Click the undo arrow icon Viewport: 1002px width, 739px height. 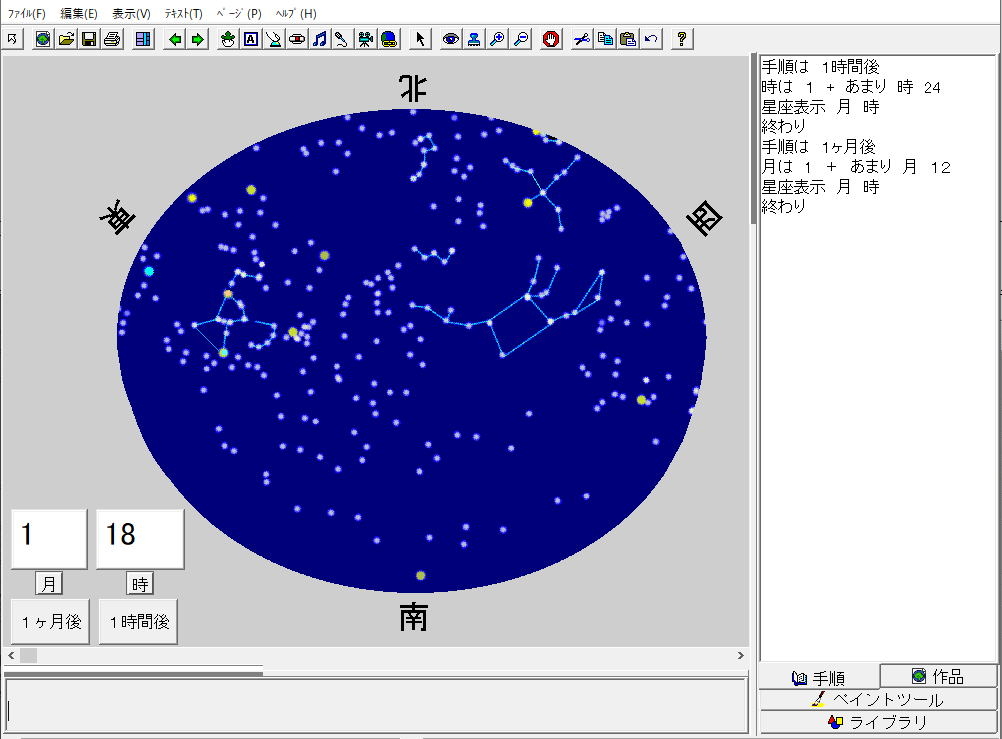[x=651, y=39]
